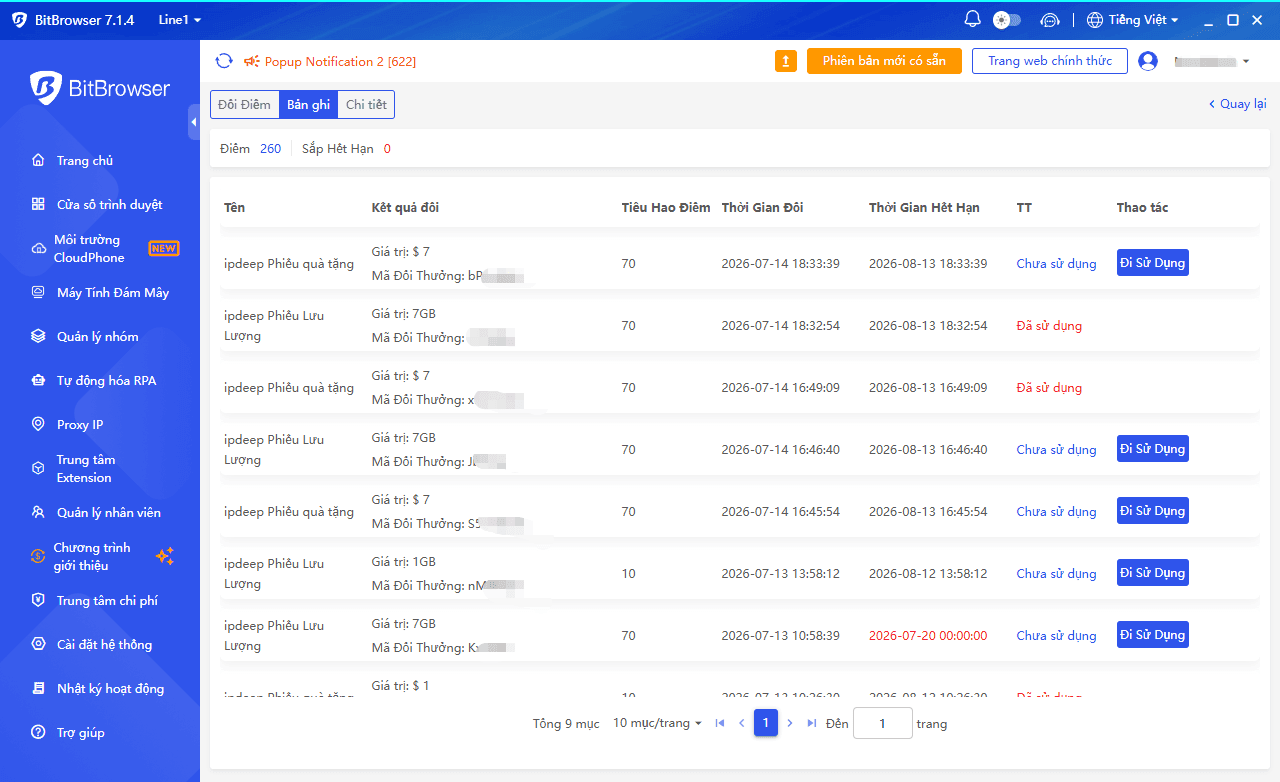Click Đi Sử Dụng for 18:33:39 row
The width and height of the screenshot is (1280, 782).
point(1152,263)
